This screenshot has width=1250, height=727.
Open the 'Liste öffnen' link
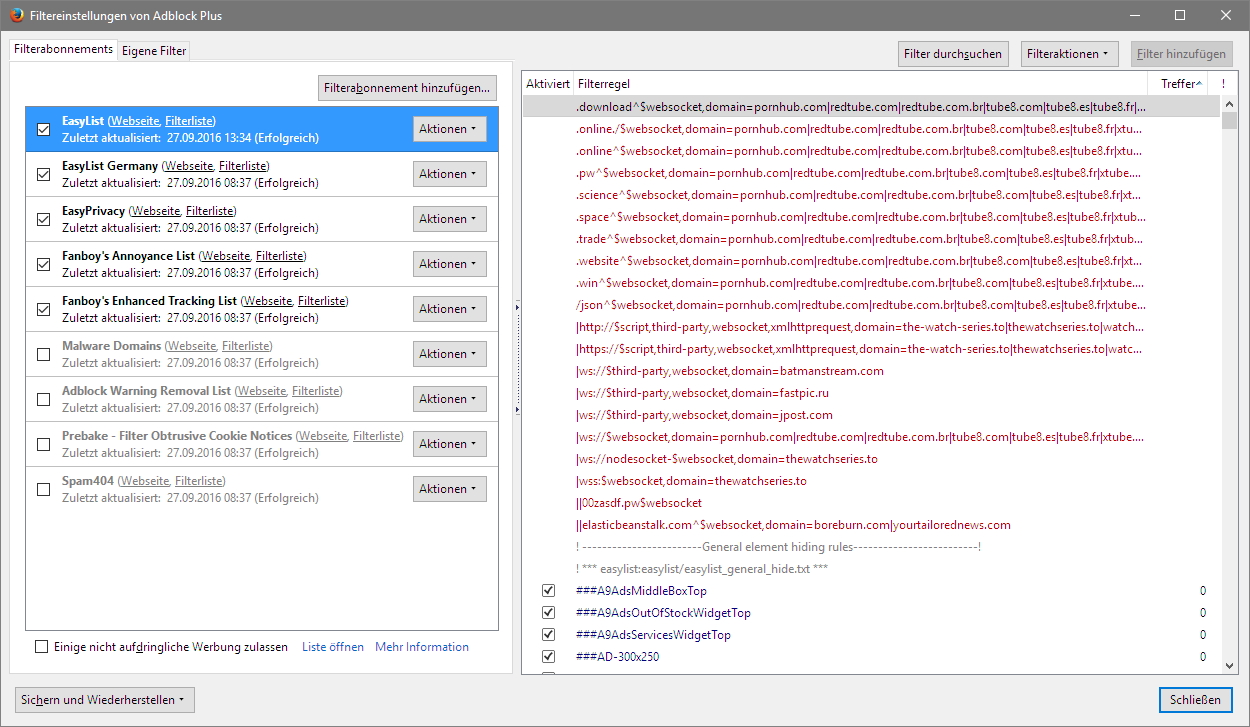333,647
